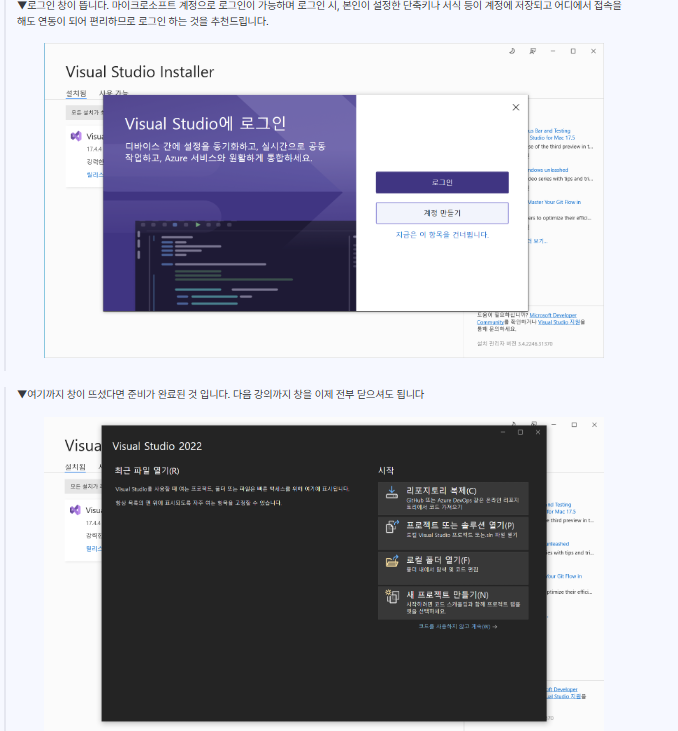The image size is (678, 731).
Task: Click the new project icon beside 새 프로젝트 만들기
Action: (x=392, y=597)
